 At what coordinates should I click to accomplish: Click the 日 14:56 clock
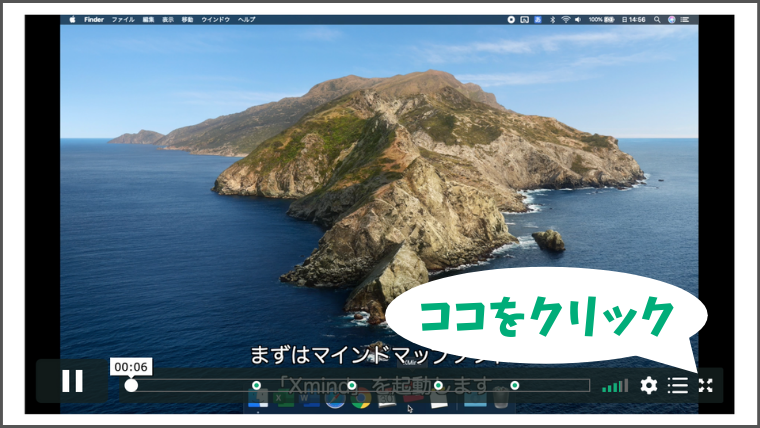click(x=633, y=19)
